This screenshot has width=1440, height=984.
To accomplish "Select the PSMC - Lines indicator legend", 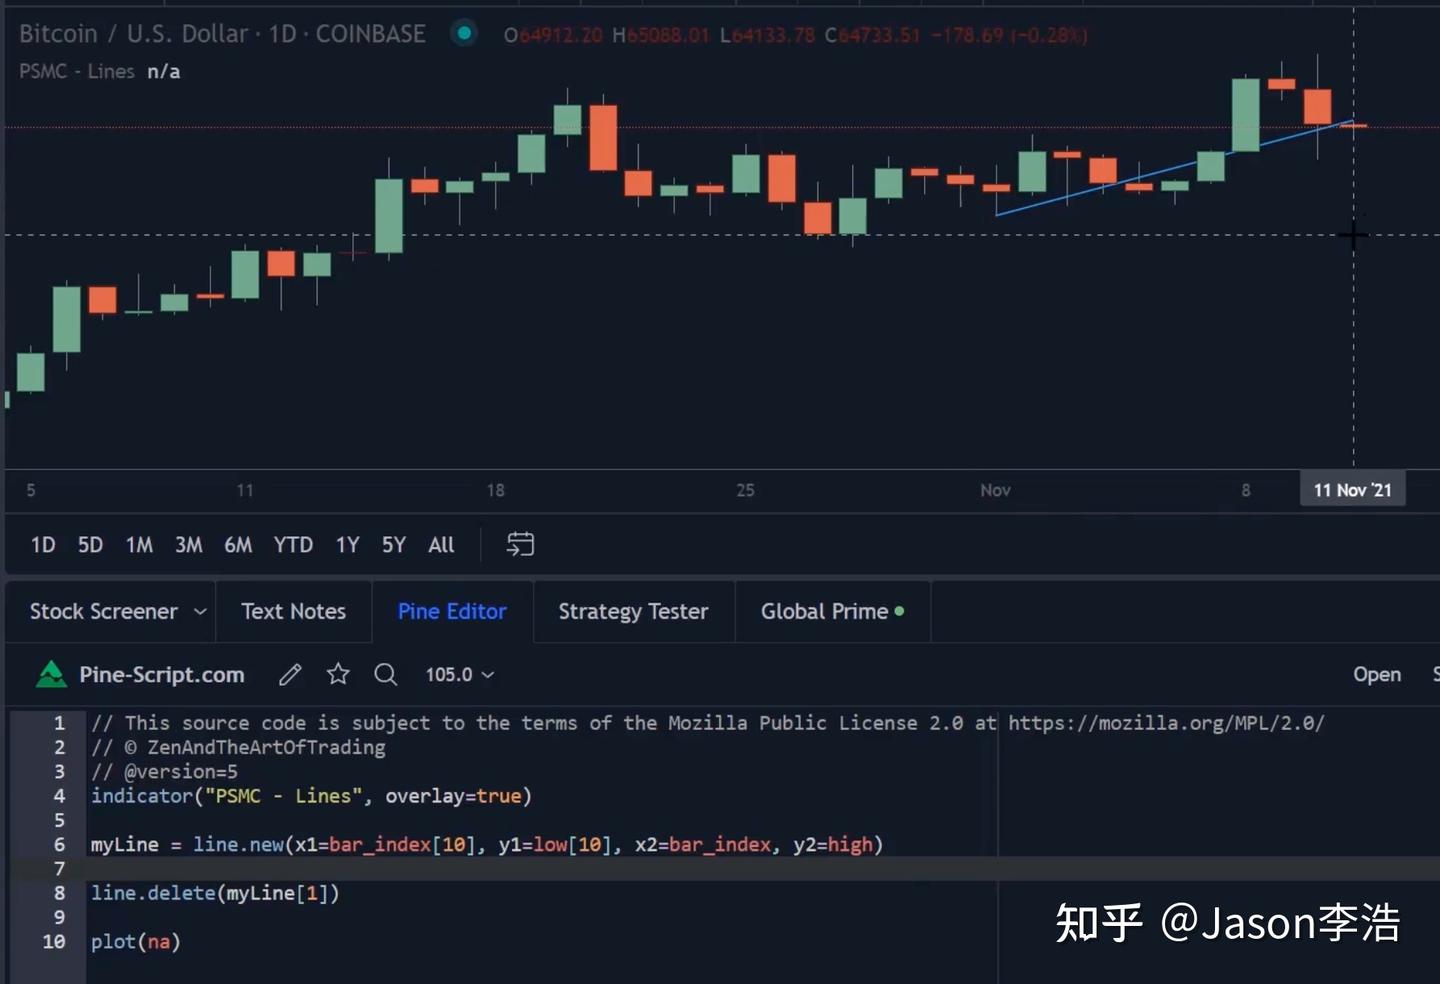I will click(x=77, y=71).
